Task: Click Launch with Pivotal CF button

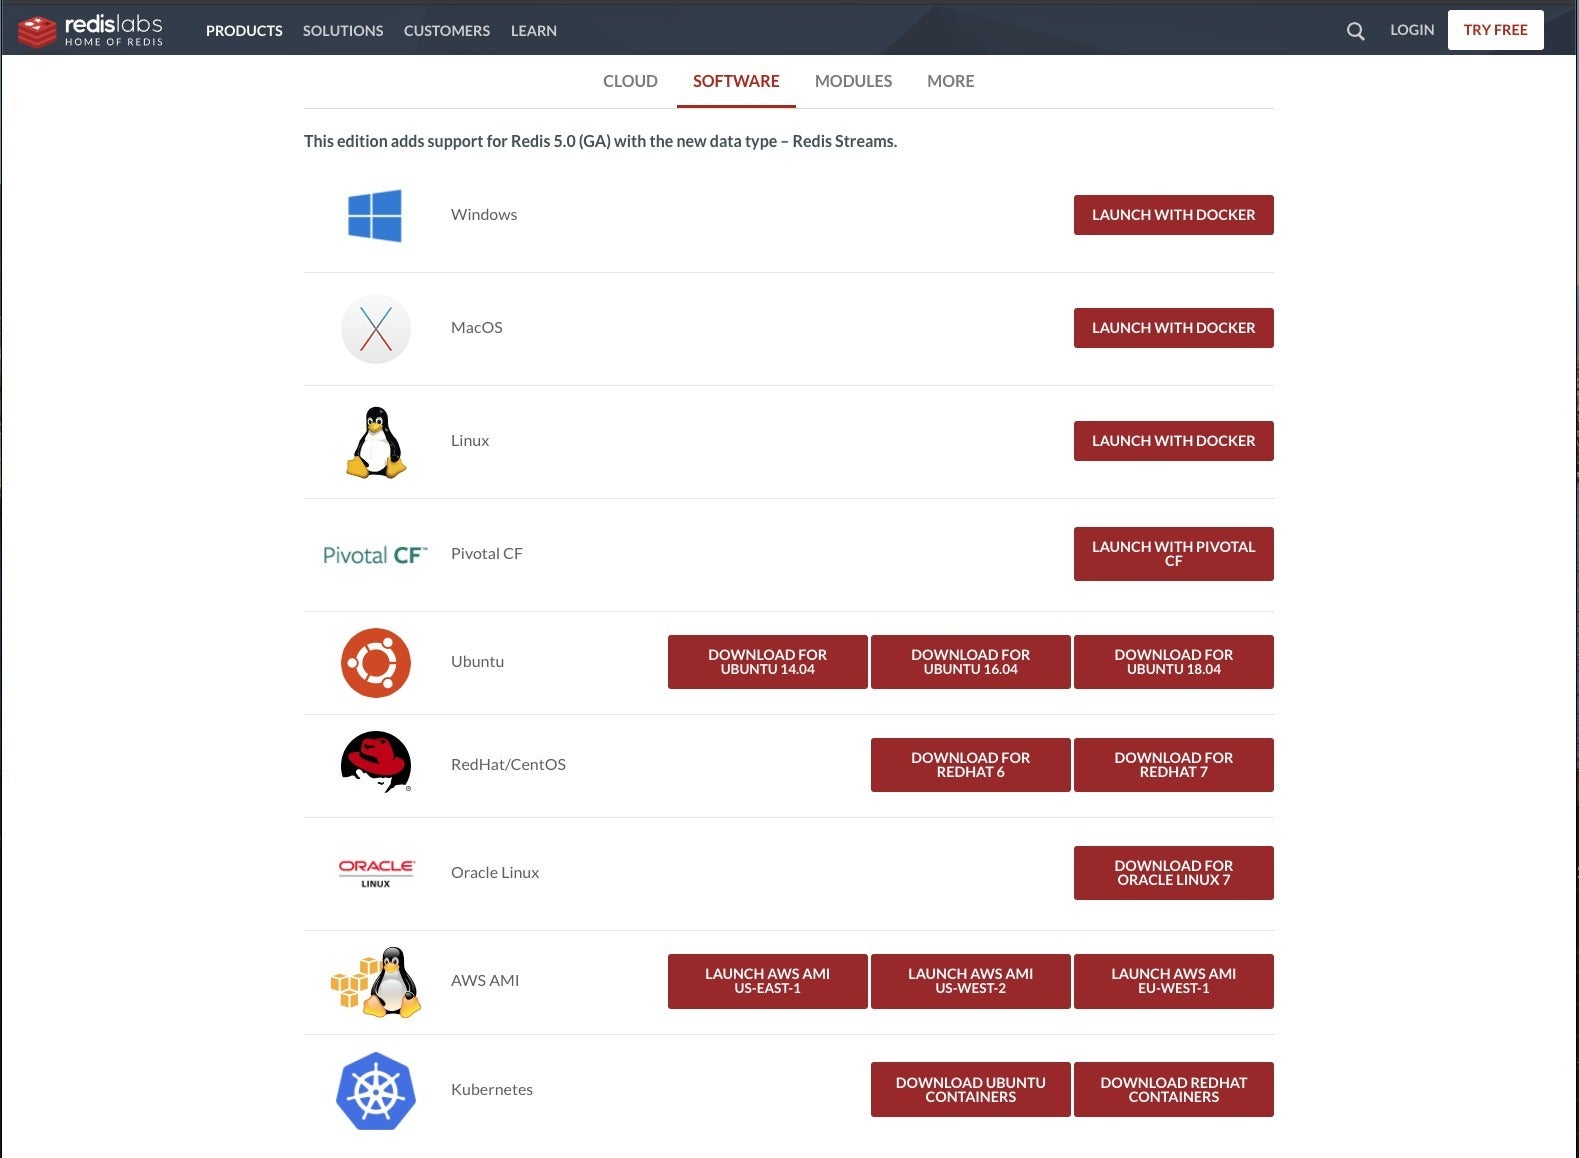Action: pos(1173,554)
